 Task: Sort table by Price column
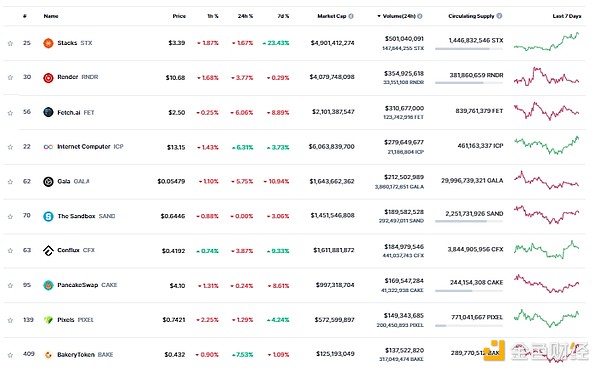click(179, 16)
